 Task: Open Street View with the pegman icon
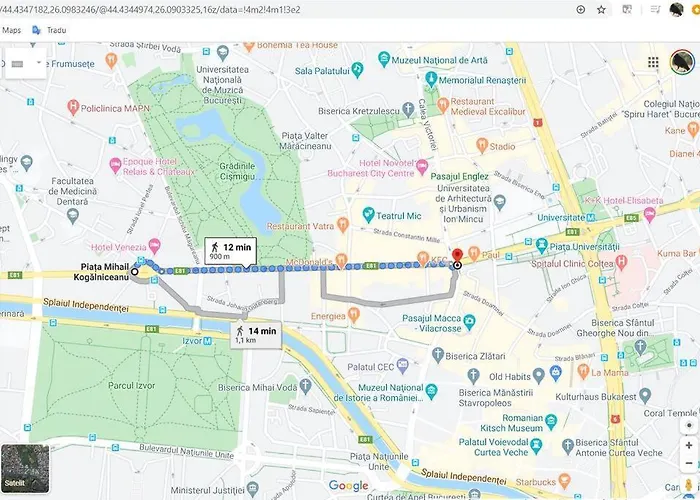tap(689, 486)
